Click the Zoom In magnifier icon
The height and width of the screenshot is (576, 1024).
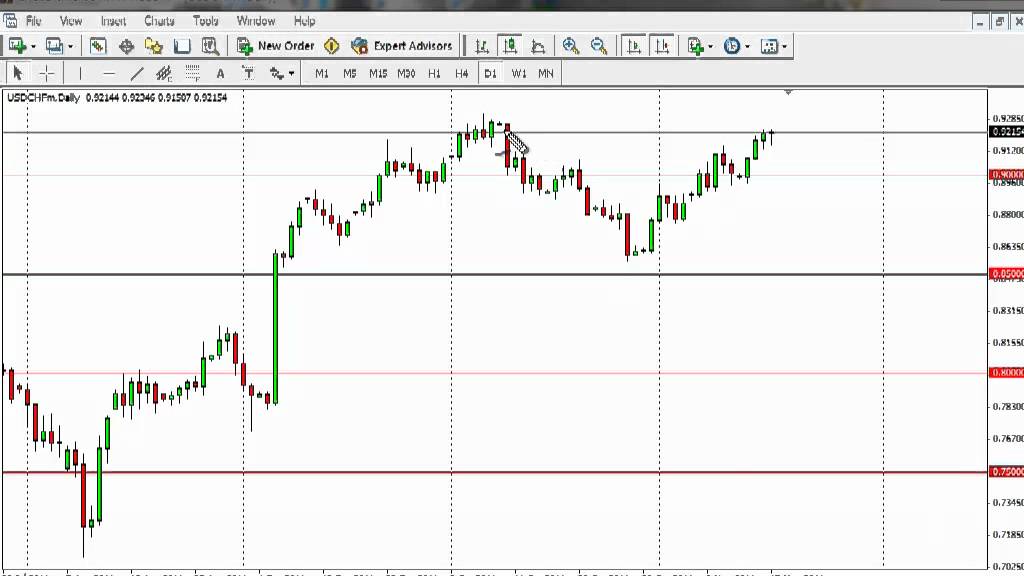tap(570, 46)
